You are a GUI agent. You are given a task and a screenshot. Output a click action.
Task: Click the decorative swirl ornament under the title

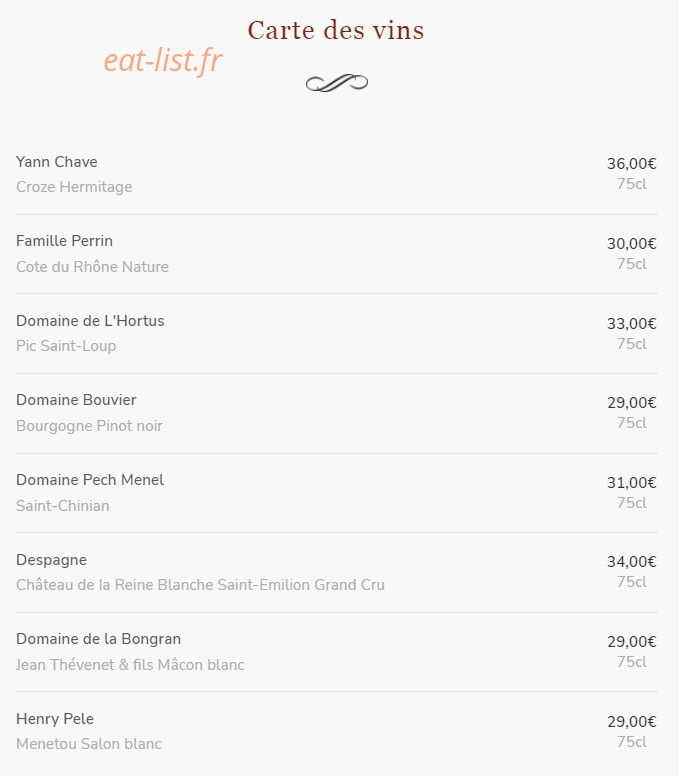tap(337, 83)
